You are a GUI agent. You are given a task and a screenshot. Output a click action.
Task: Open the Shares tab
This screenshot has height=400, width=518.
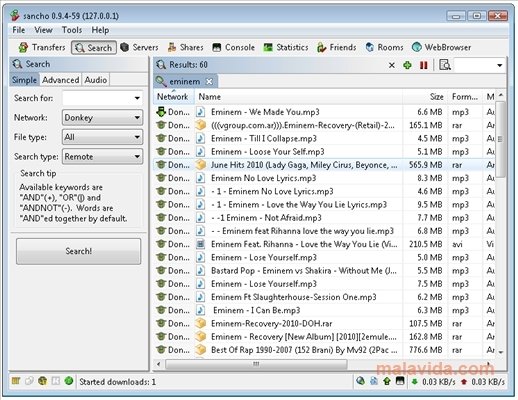pos(186,47)
